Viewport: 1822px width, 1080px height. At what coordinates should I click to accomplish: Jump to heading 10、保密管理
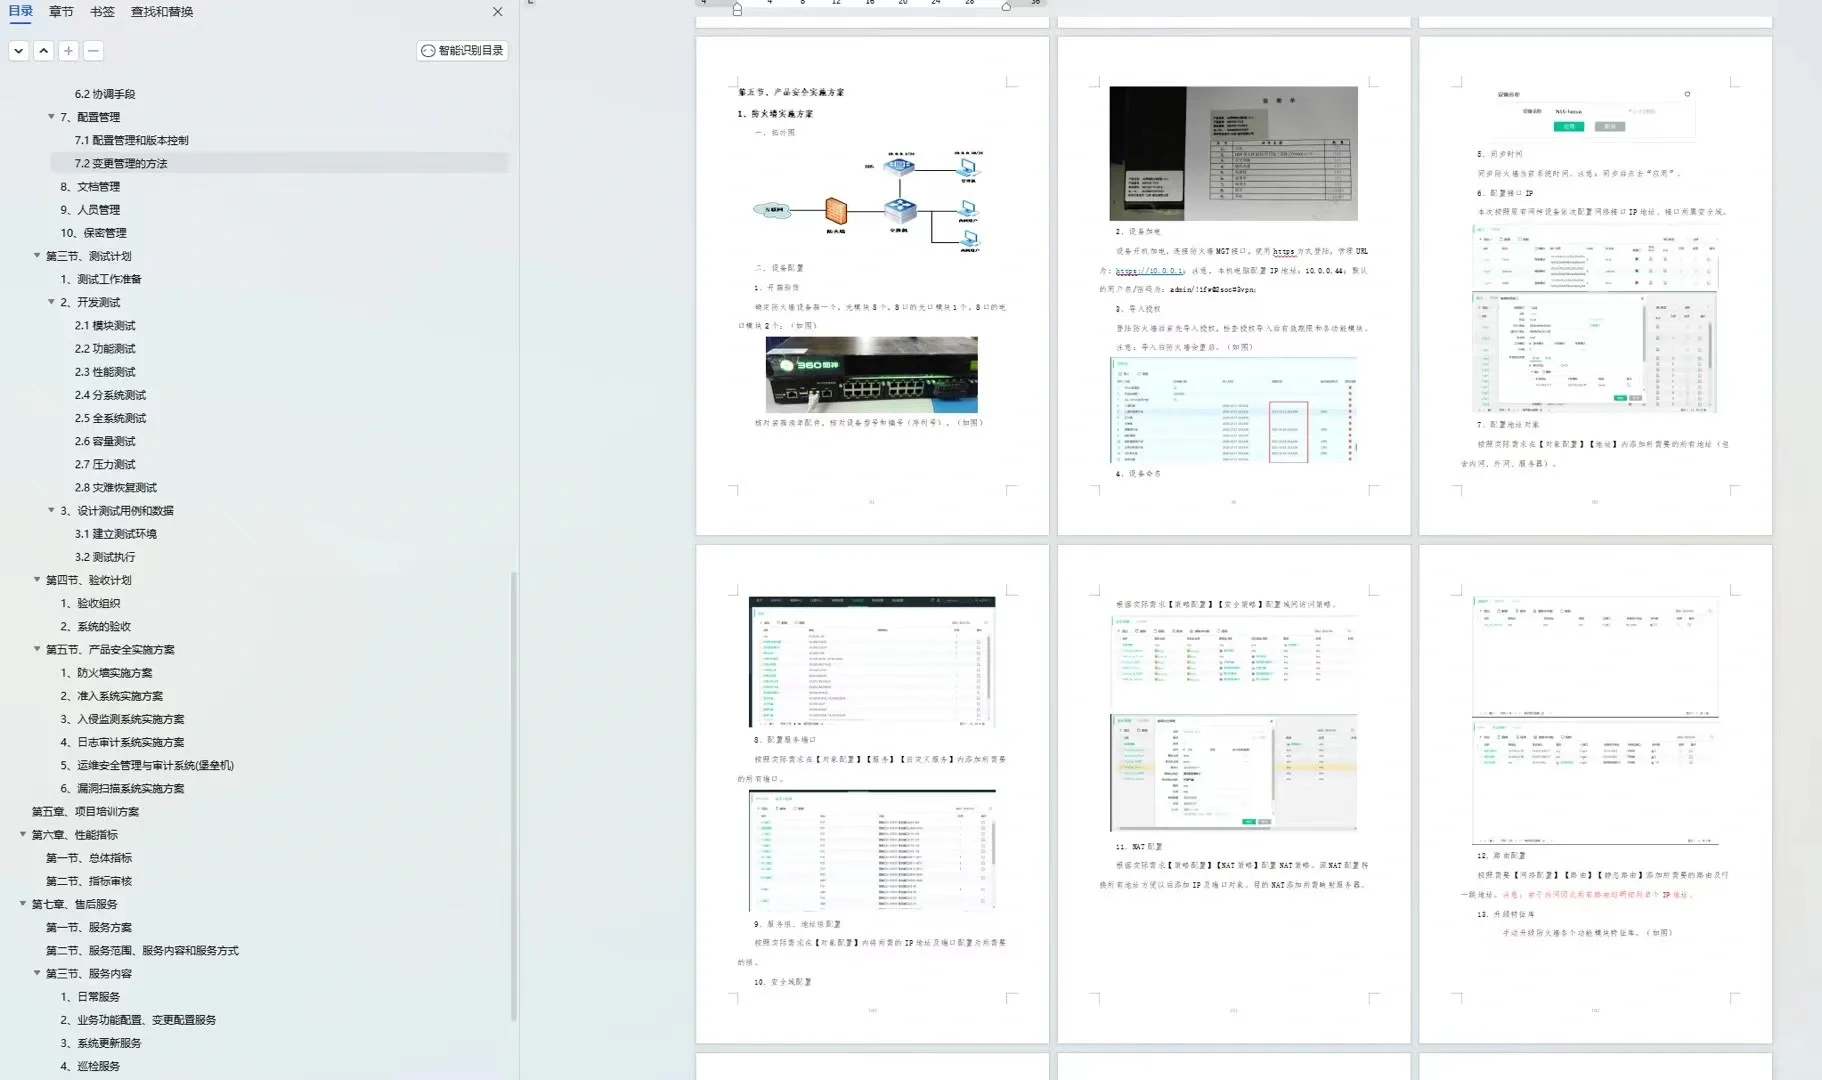click(x=93, y=233)
